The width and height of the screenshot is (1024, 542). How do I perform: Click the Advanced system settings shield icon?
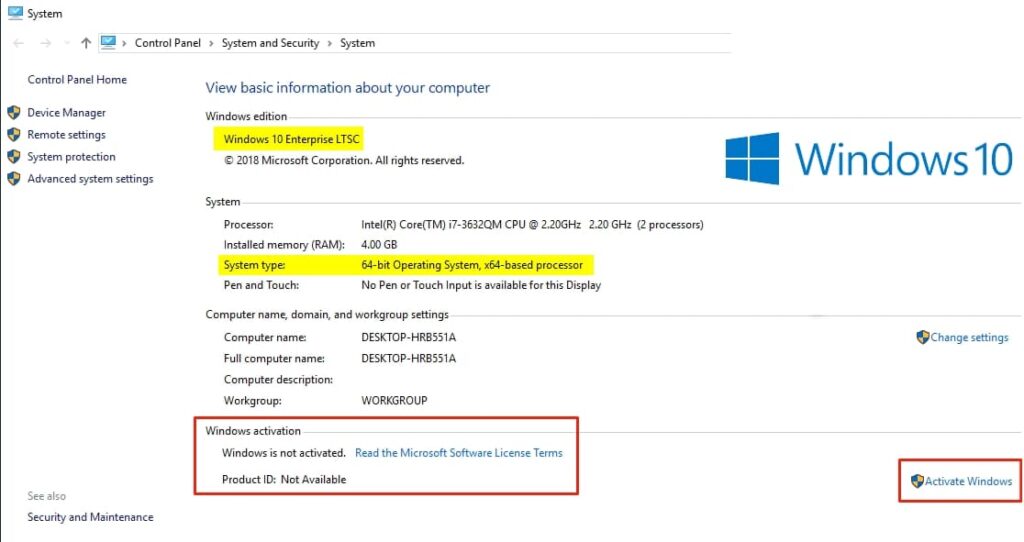[14, 179]
